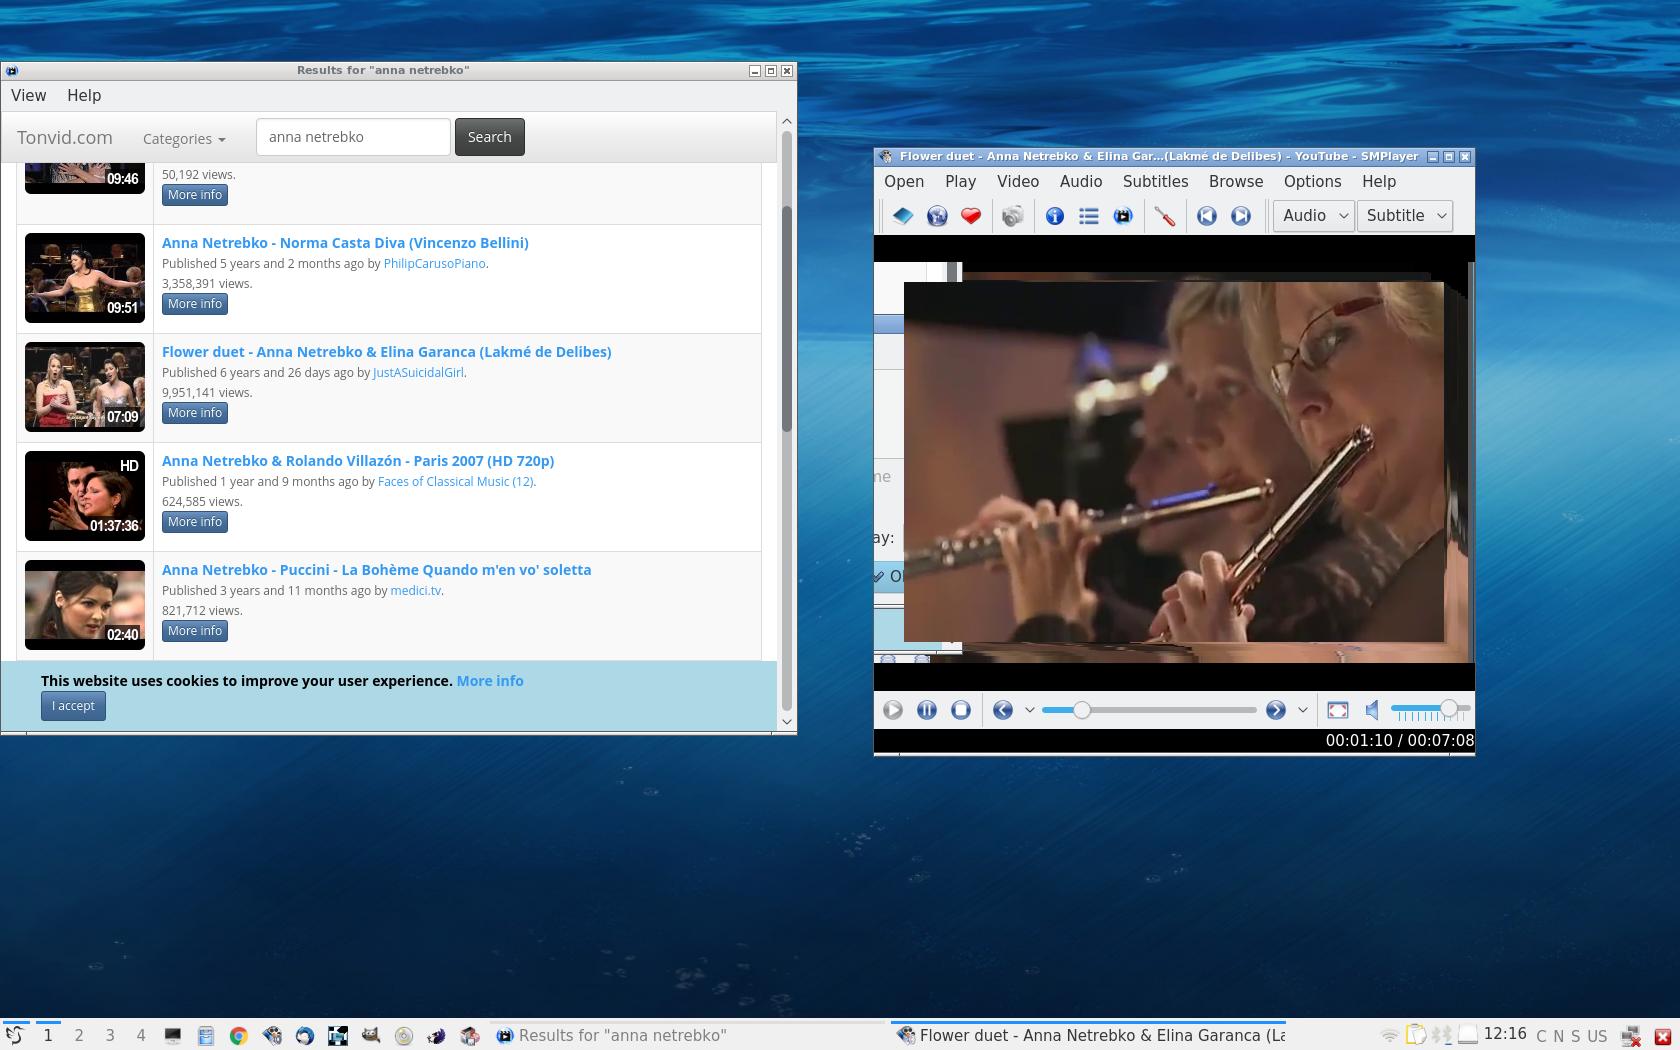Open Anna Netrebko Norma Casta Diva link
The height and width of the screenshot is (1050, 1680).
345,243
